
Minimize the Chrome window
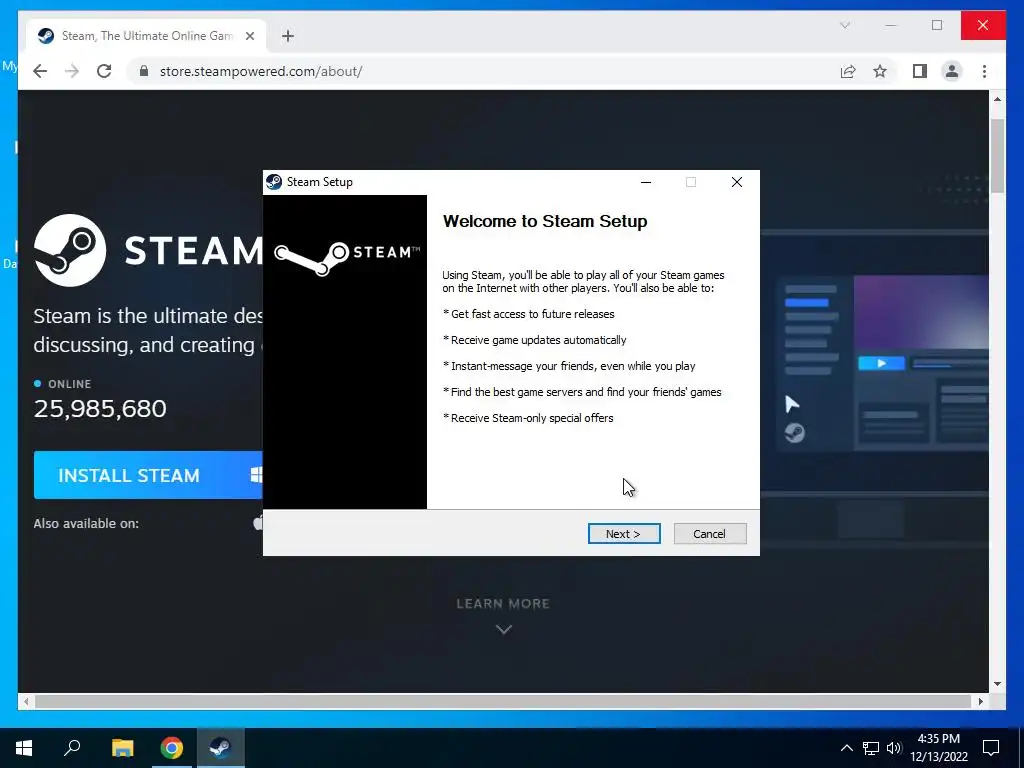[x=891, y=25]
